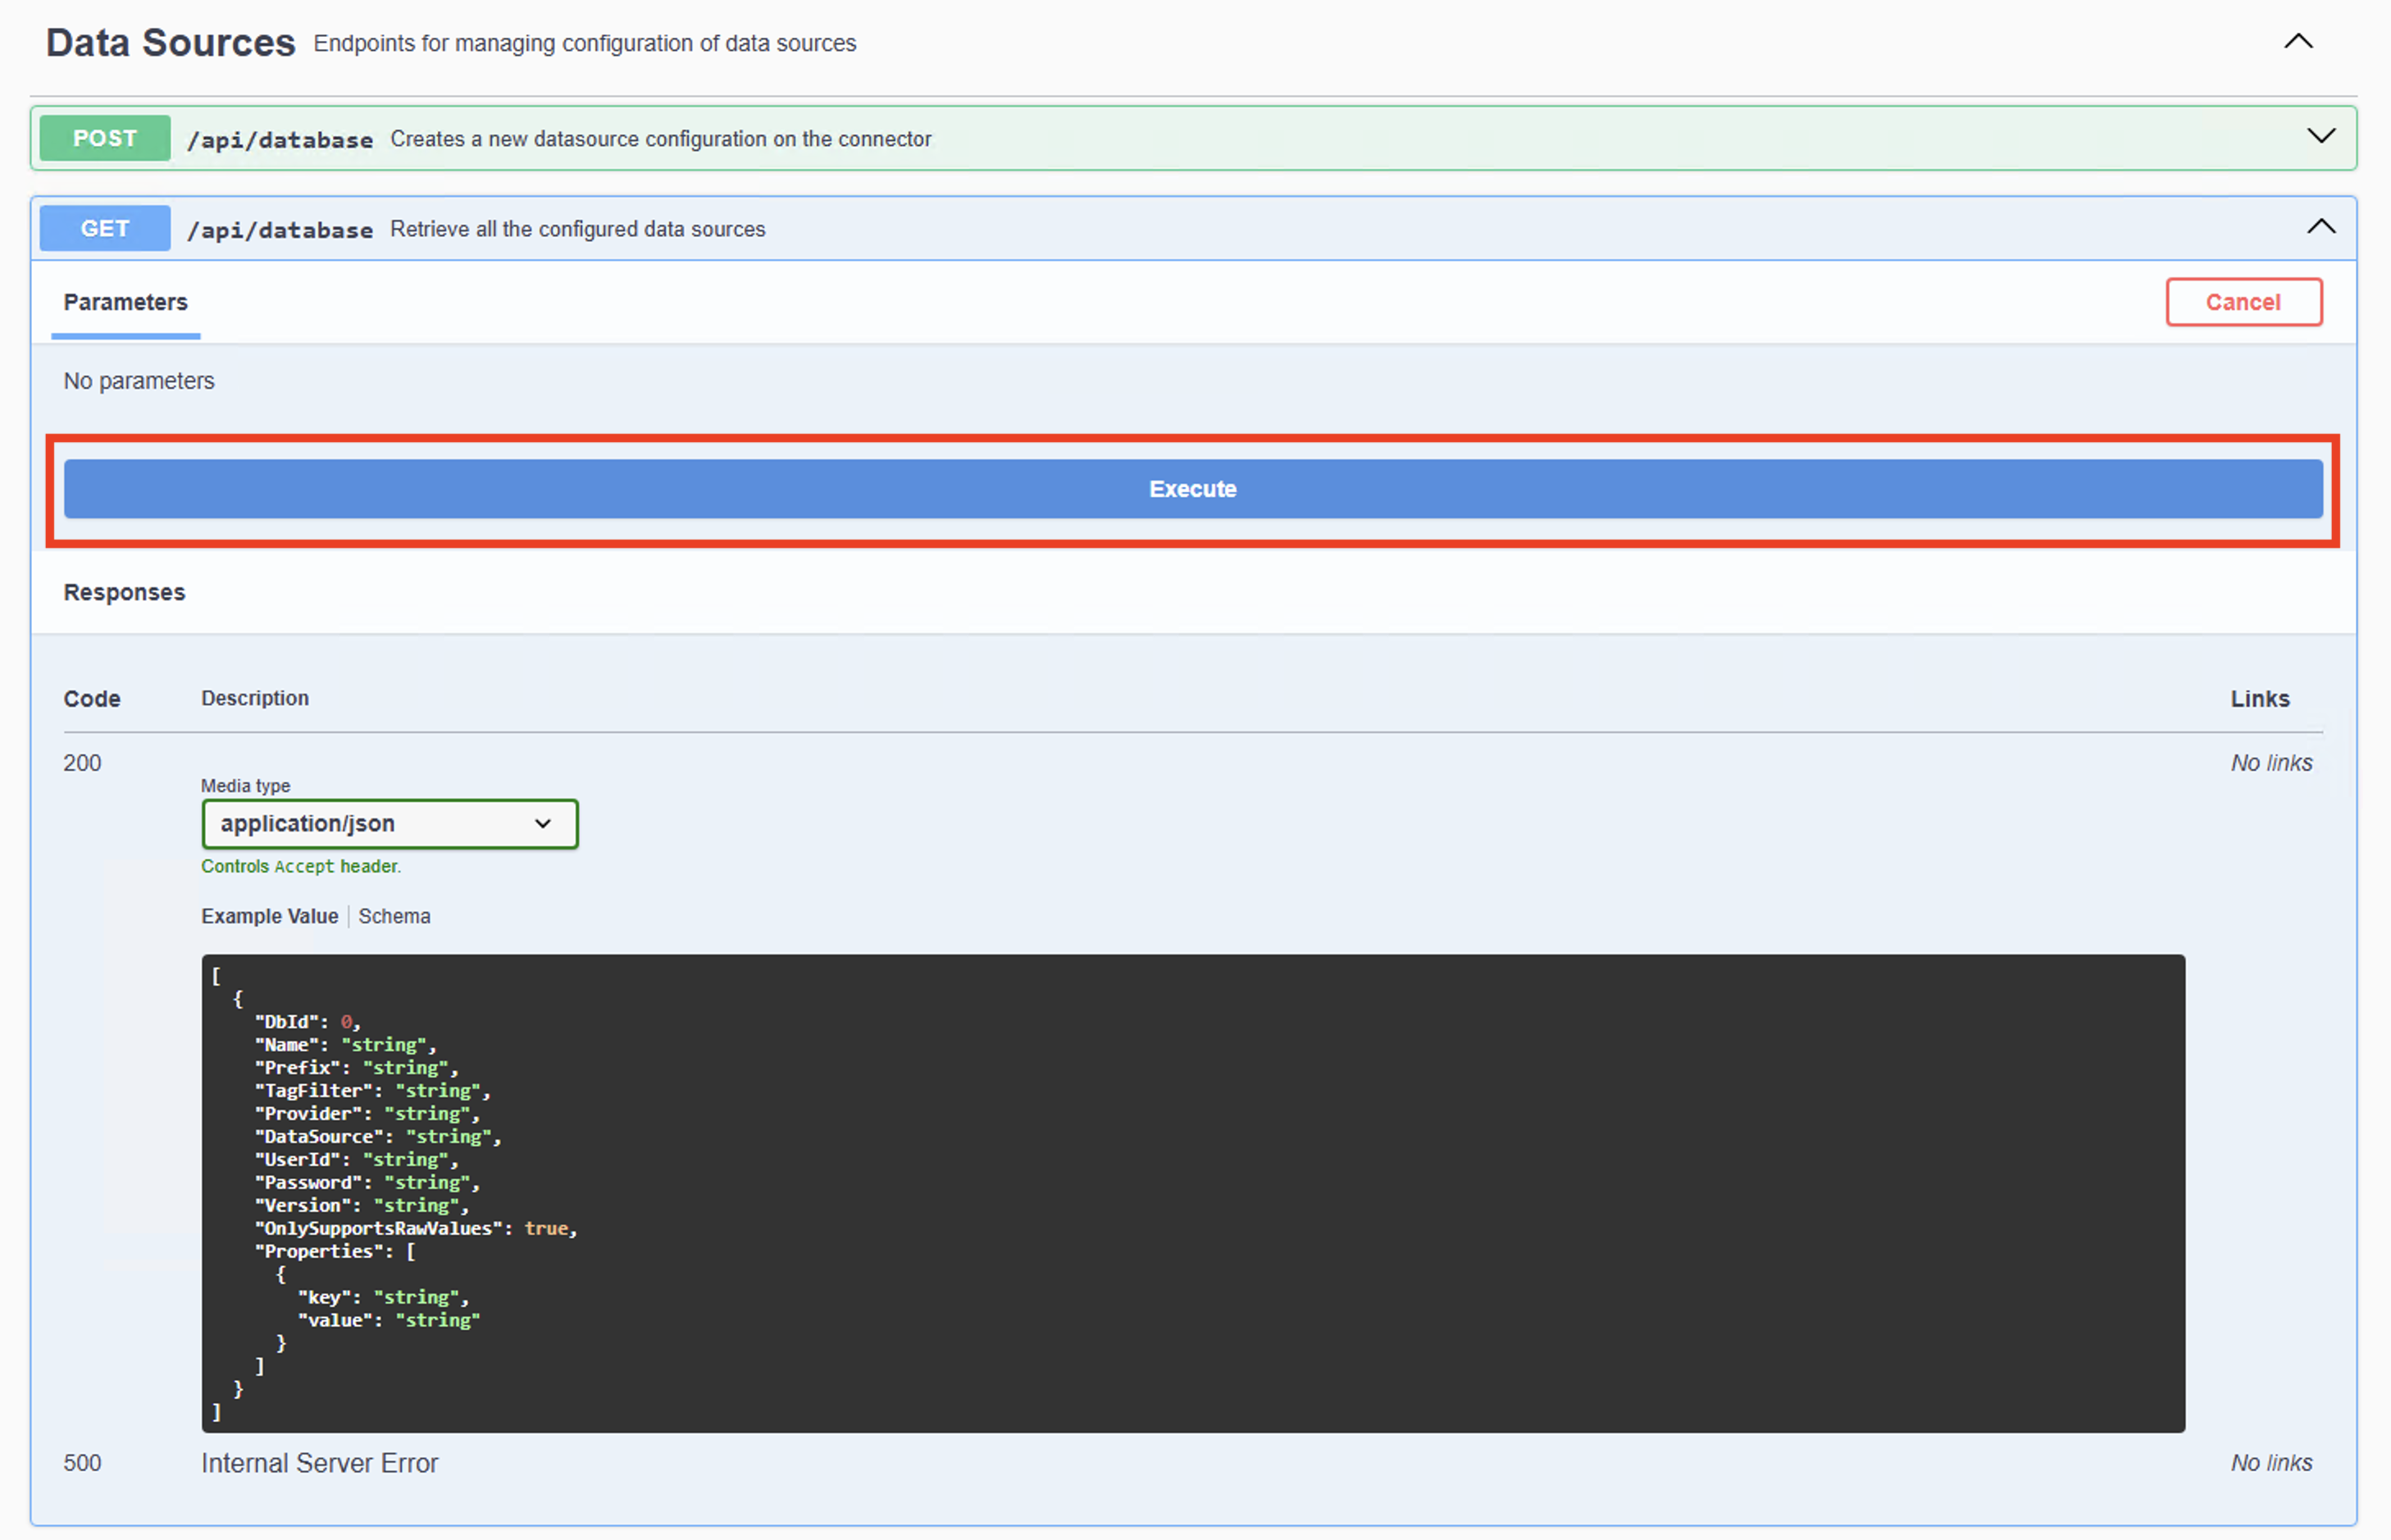Click the Links column header
This screenshot has width=2391, height=1540.
tap(2260, 699)
